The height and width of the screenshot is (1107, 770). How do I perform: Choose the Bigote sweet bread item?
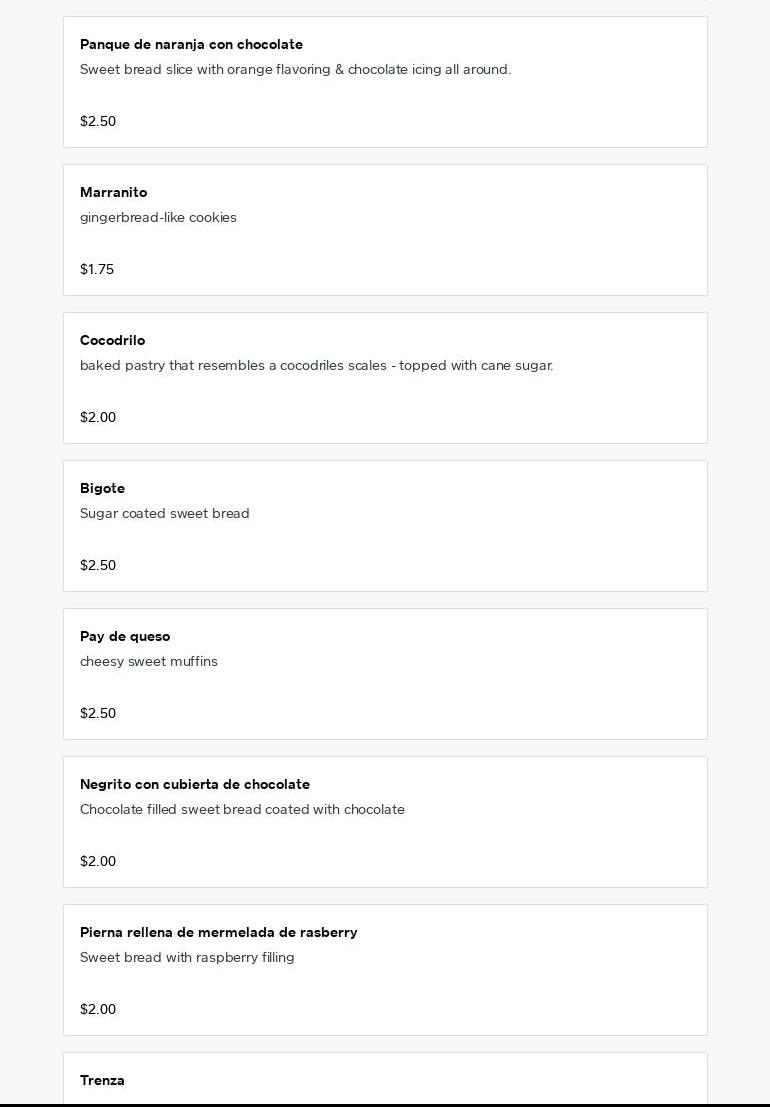(385, 526)
